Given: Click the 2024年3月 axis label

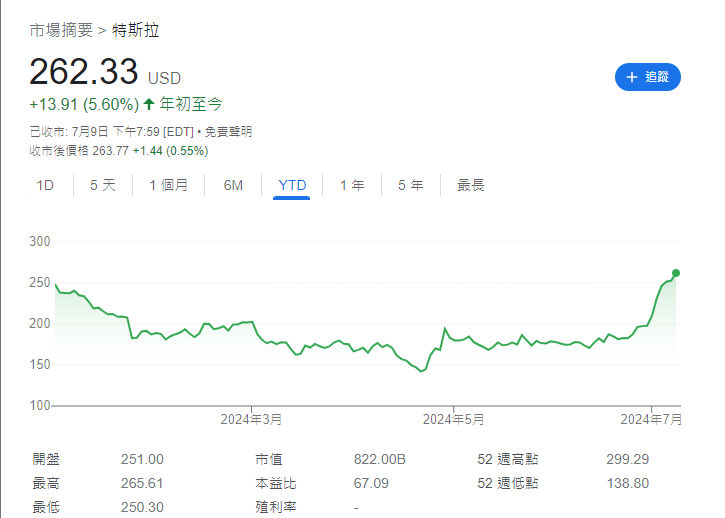Looking at the screenshot, I should (252, 419).
